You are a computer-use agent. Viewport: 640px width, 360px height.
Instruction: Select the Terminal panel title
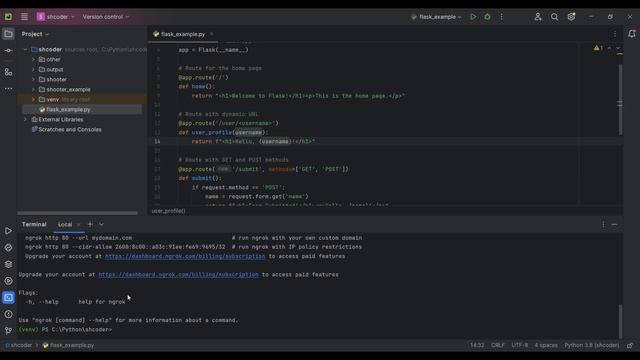click(x=34, y=224)
